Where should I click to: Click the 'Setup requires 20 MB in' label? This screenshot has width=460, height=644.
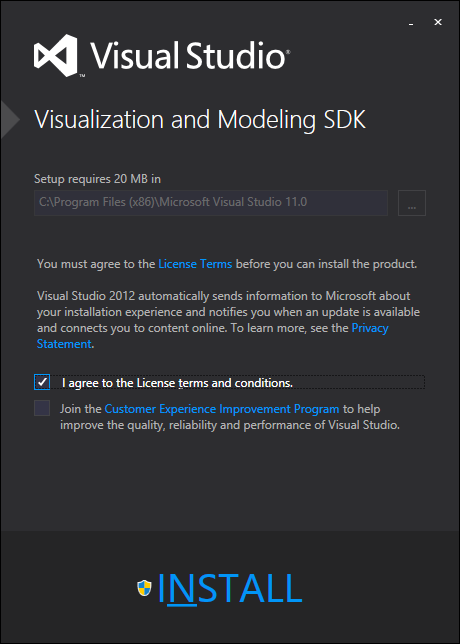(x=97, y=179)
